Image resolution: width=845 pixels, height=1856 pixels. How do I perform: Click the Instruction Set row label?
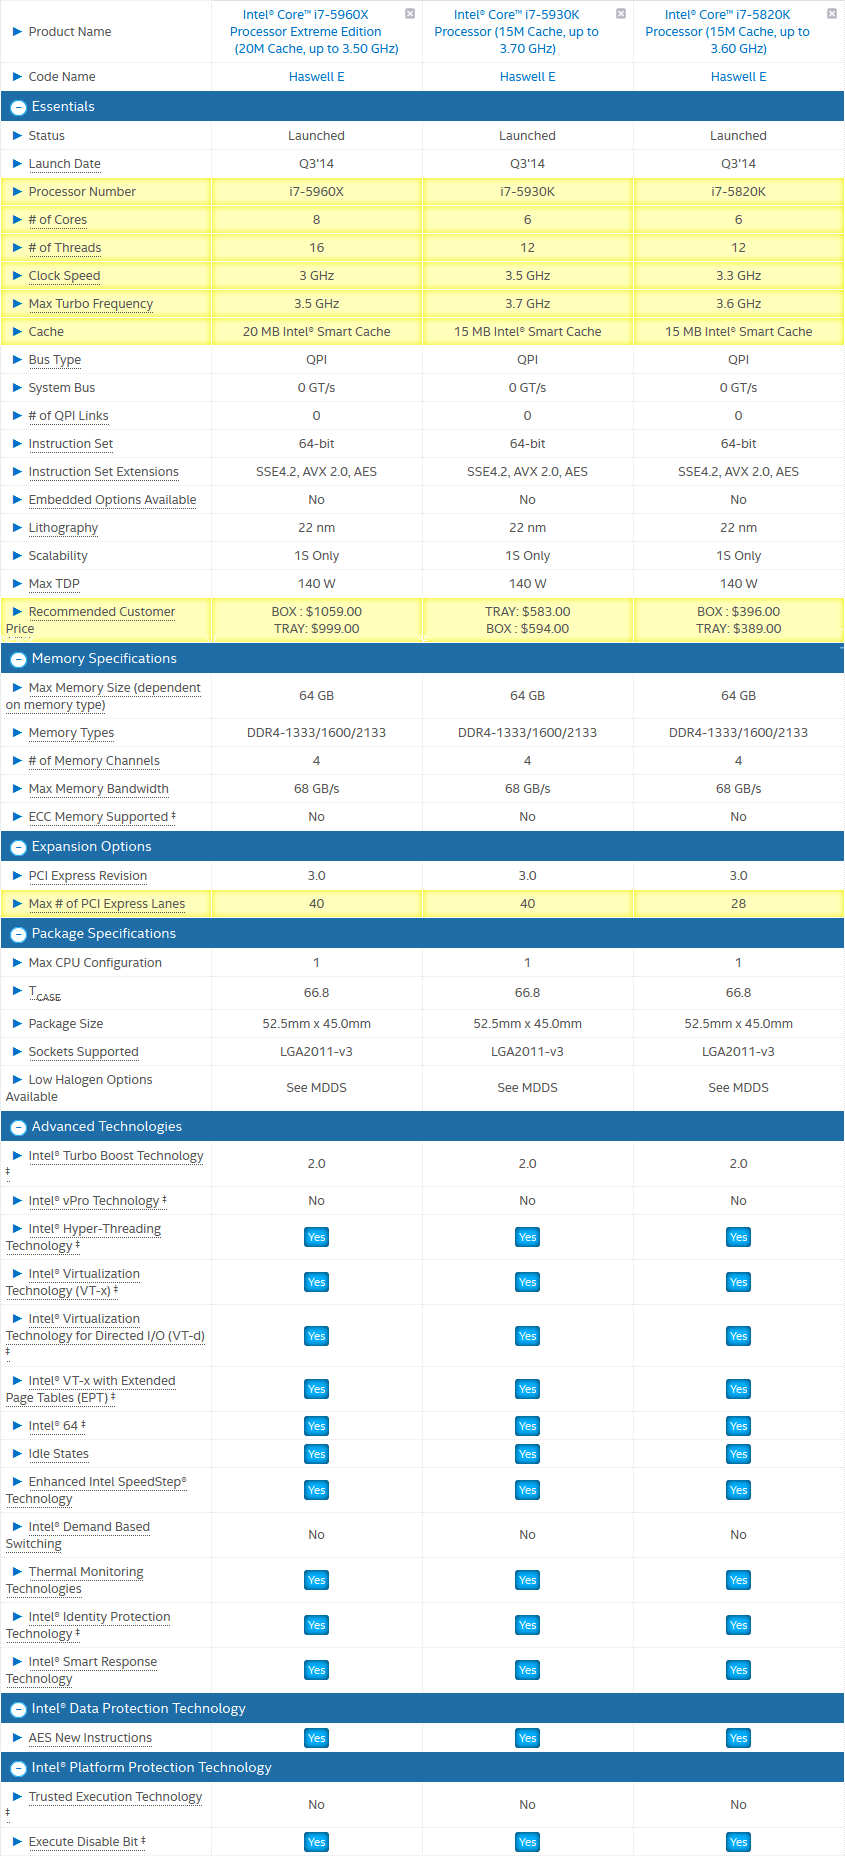70,444
